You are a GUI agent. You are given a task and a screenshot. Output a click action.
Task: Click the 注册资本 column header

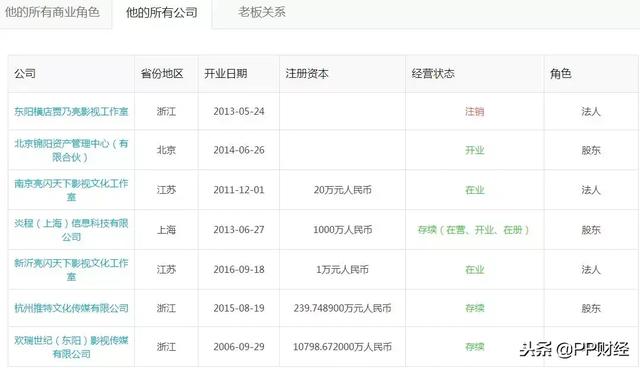click(307, 74)
